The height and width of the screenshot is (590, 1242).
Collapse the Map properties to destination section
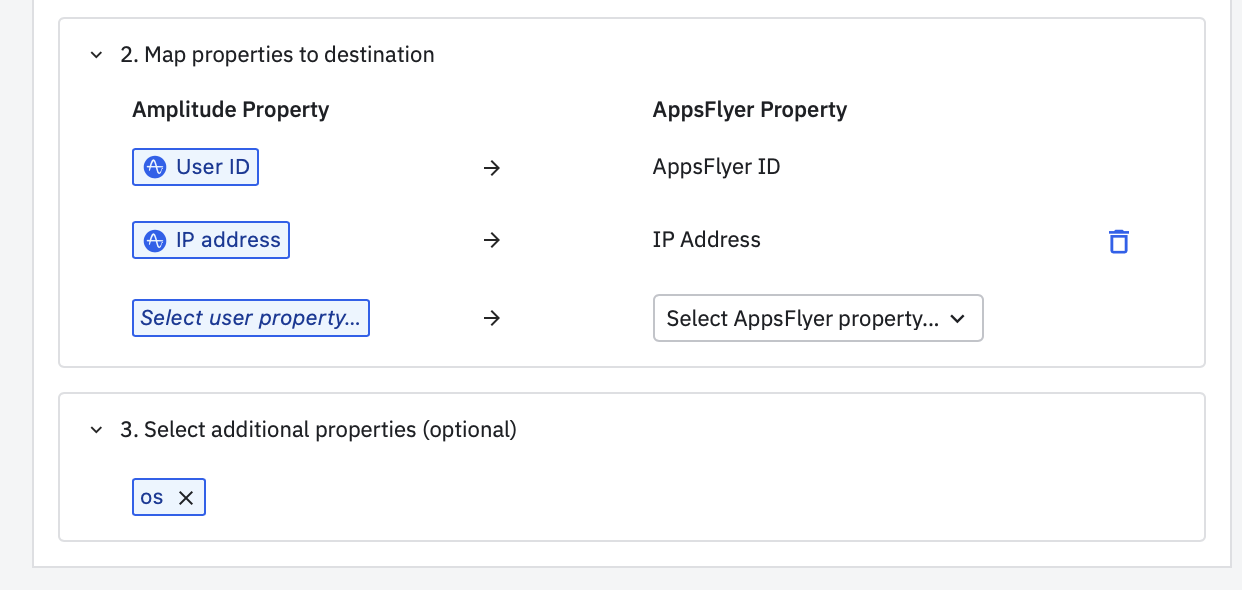tap(97, 55)
